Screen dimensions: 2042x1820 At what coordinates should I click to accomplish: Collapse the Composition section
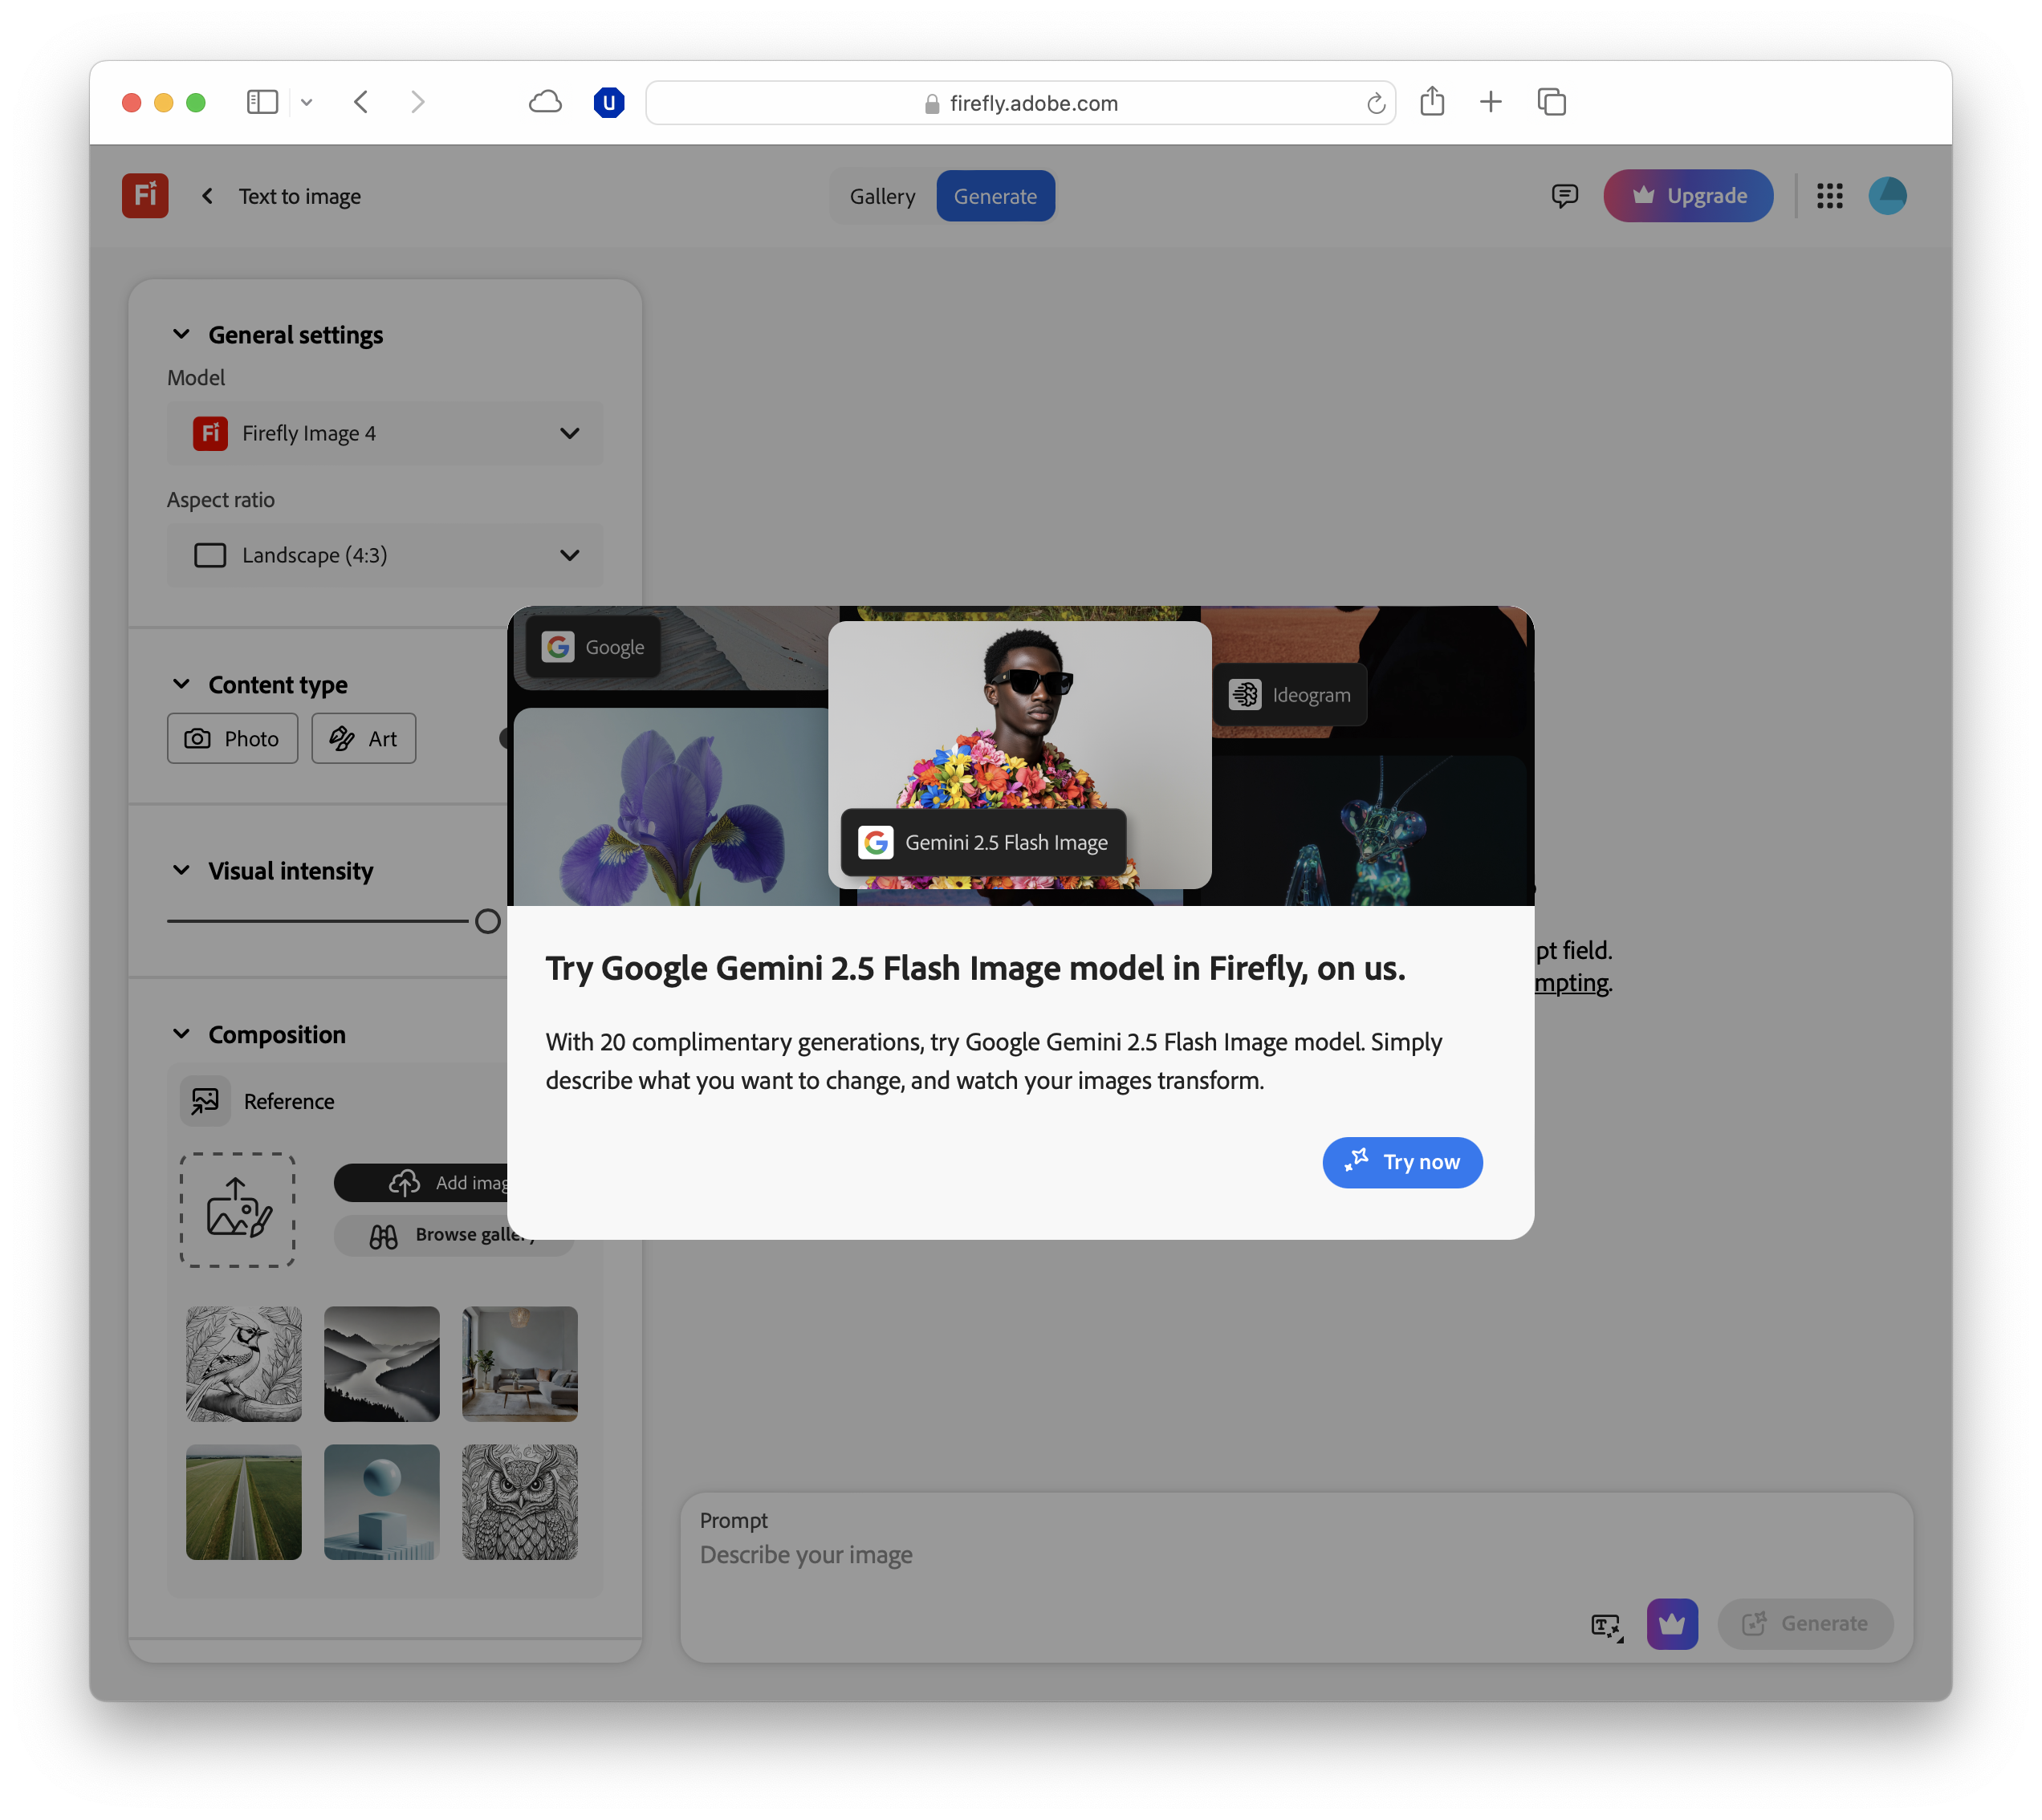(x=181, y=1034)
